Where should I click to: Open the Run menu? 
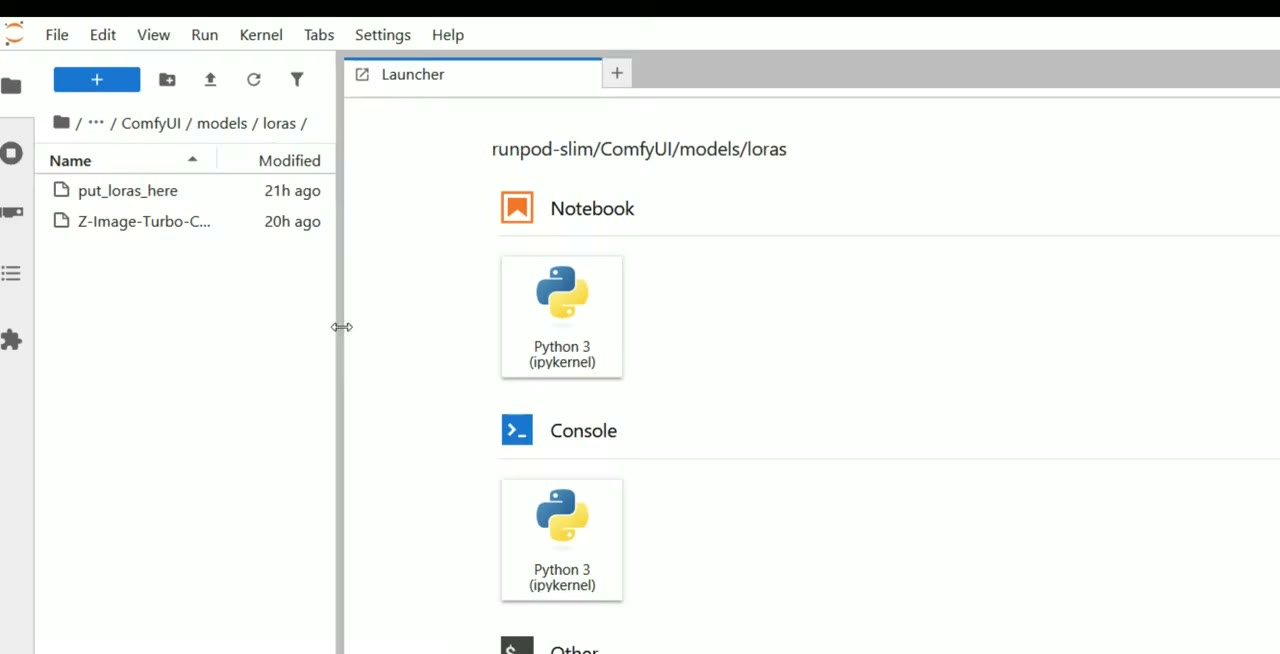pos(205,35)
